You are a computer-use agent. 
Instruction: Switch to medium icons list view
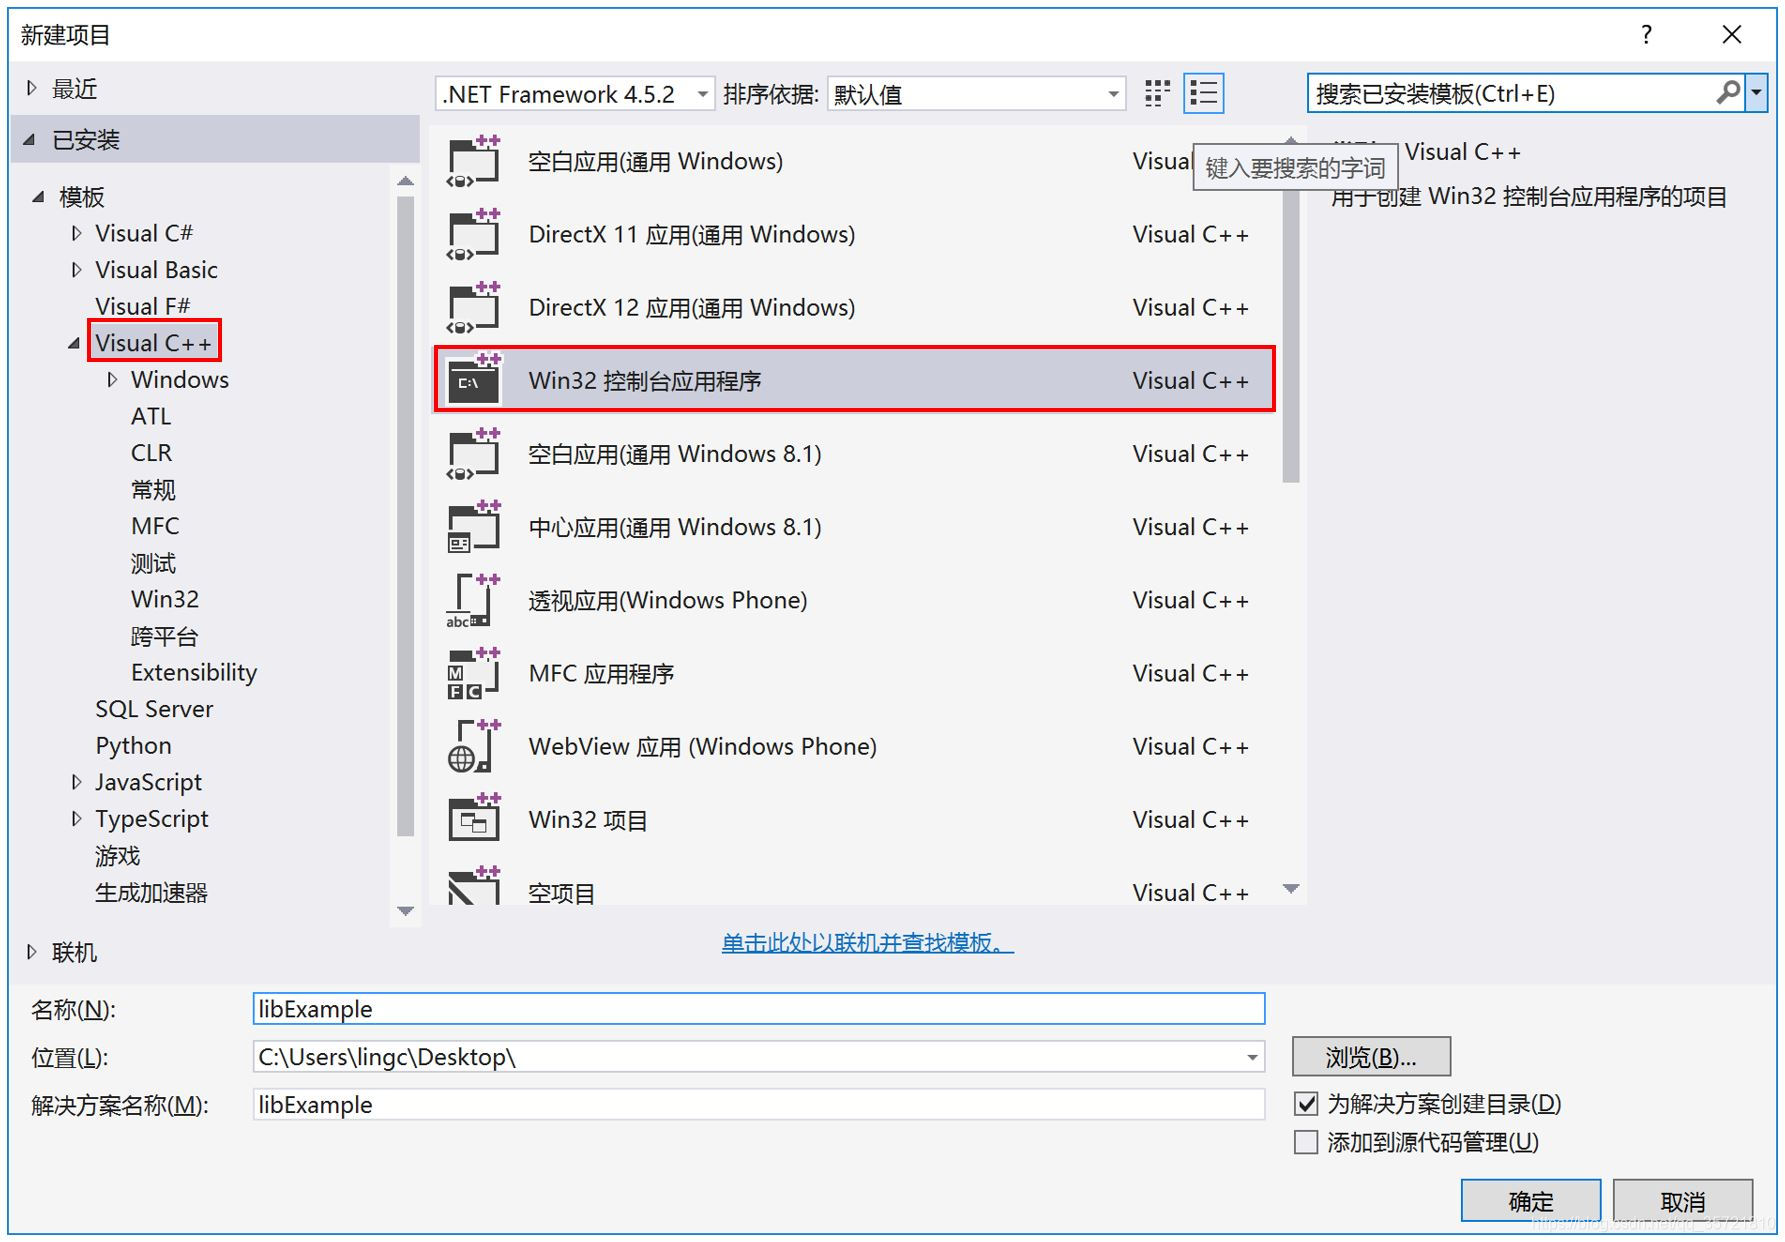1204,94
